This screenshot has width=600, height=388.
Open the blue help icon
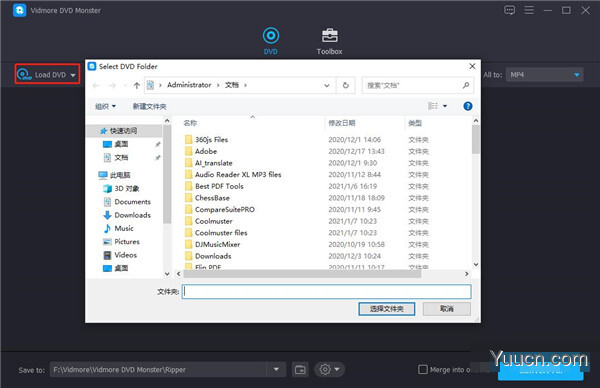(x=468, y=106)
